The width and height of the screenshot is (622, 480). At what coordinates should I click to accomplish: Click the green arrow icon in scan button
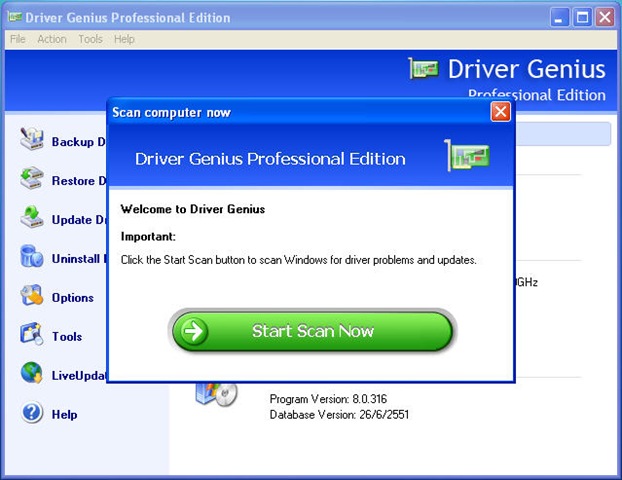coord(194,331)
